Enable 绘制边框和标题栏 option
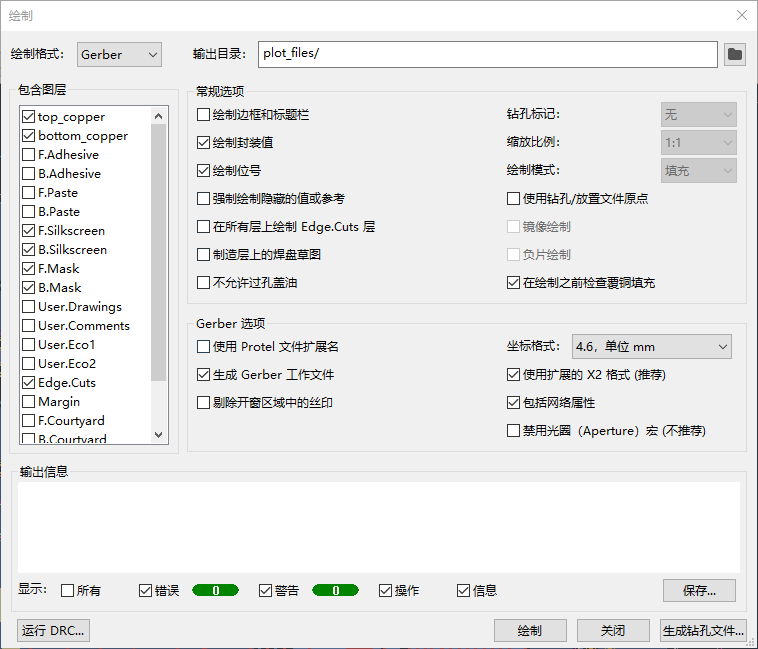The width and height of the screenshot is (758, 649). 204,115
